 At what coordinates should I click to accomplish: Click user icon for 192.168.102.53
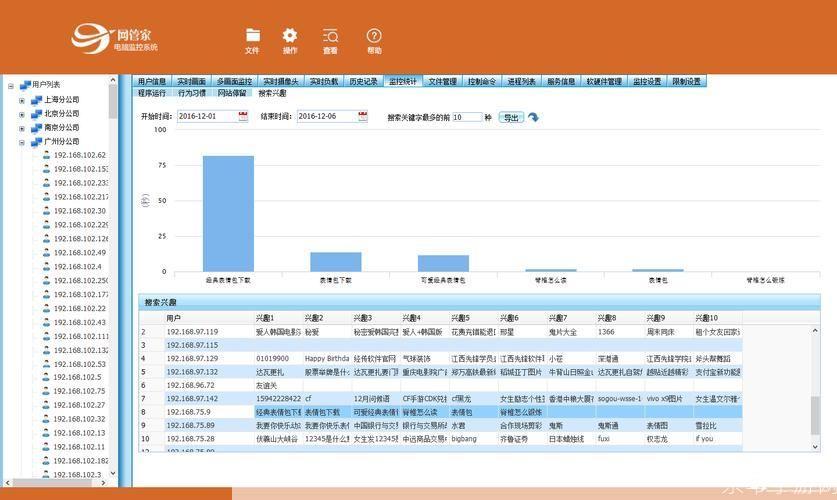click(x=46, y=364)
